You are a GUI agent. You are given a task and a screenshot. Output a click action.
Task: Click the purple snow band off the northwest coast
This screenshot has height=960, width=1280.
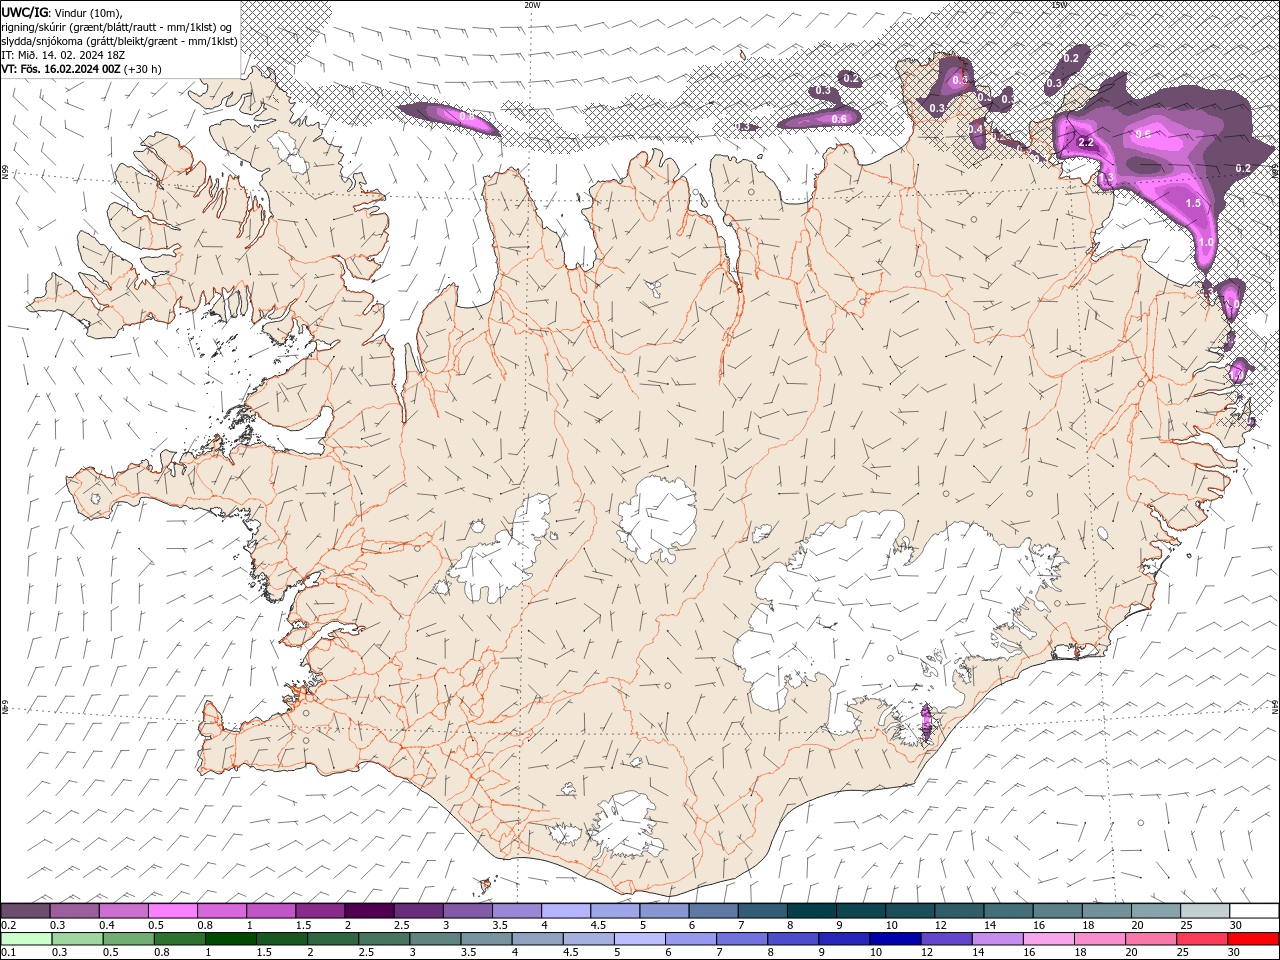click(449, 117)
